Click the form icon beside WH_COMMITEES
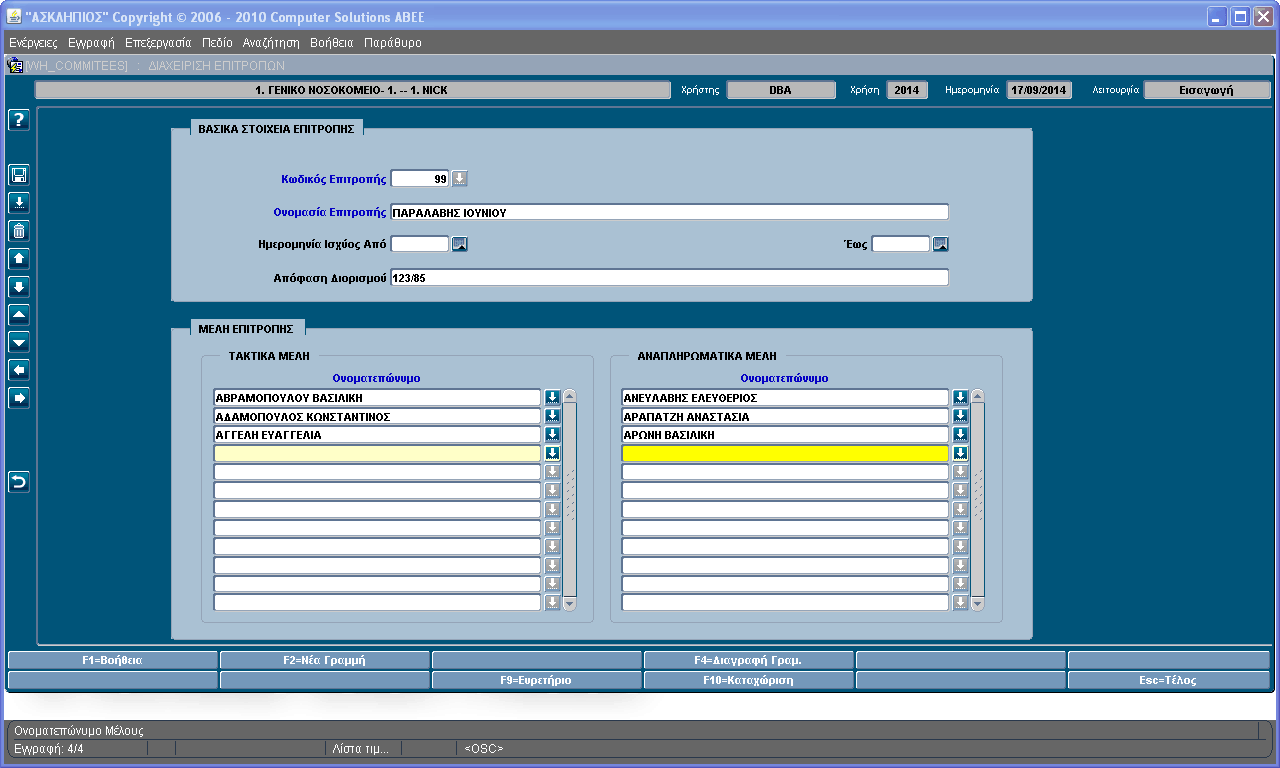The height and width of the screenshot is (768, 1280). click(x=15, y=65)
